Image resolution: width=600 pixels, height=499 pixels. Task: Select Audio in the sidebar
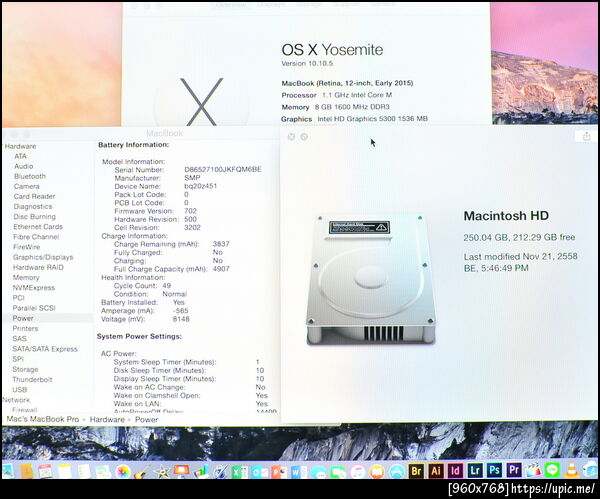[x=23, y=166]
